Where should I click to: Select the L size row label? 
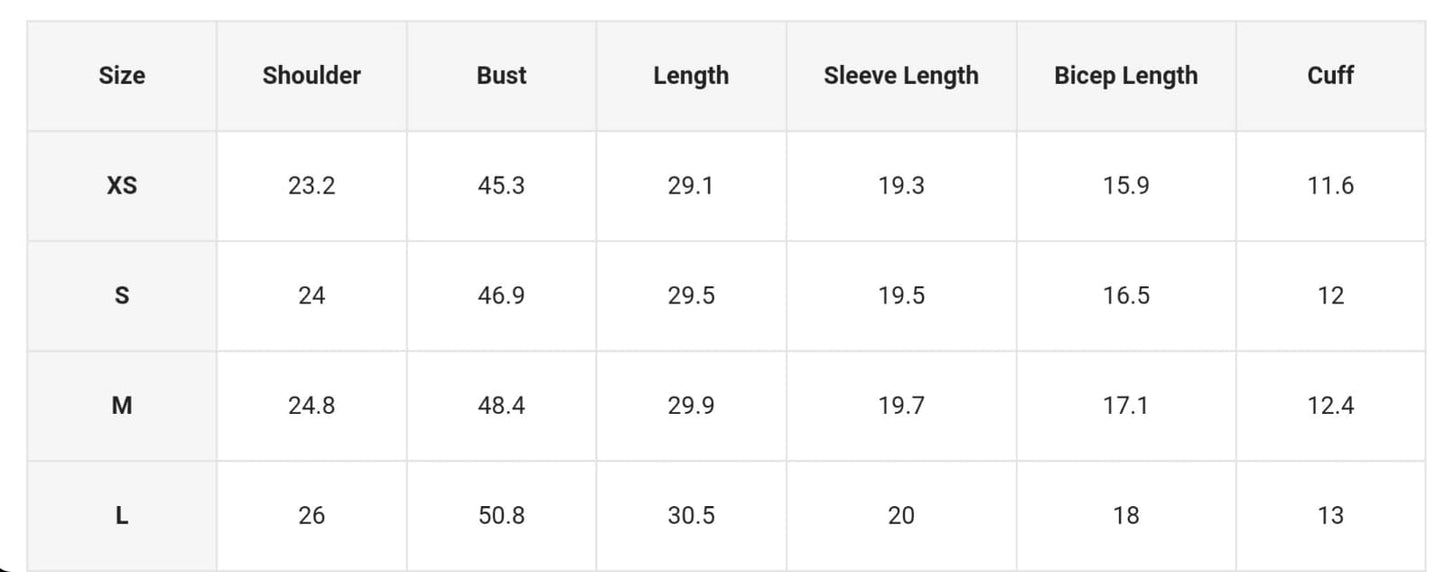click(122, 516)
